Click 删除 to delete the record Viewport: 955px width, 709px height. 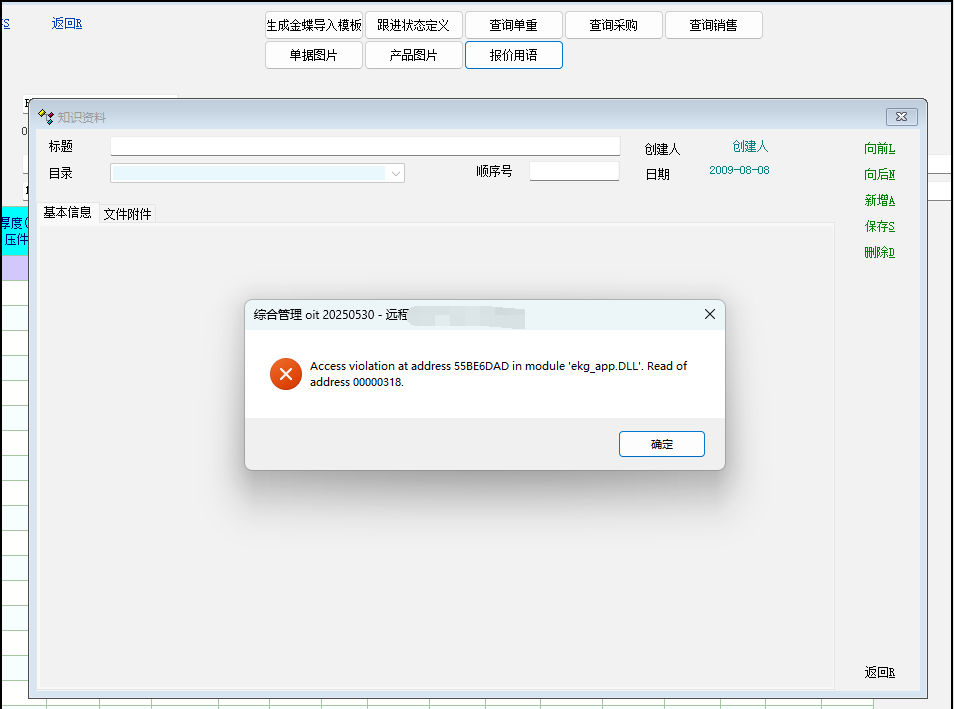coord(879,253)
